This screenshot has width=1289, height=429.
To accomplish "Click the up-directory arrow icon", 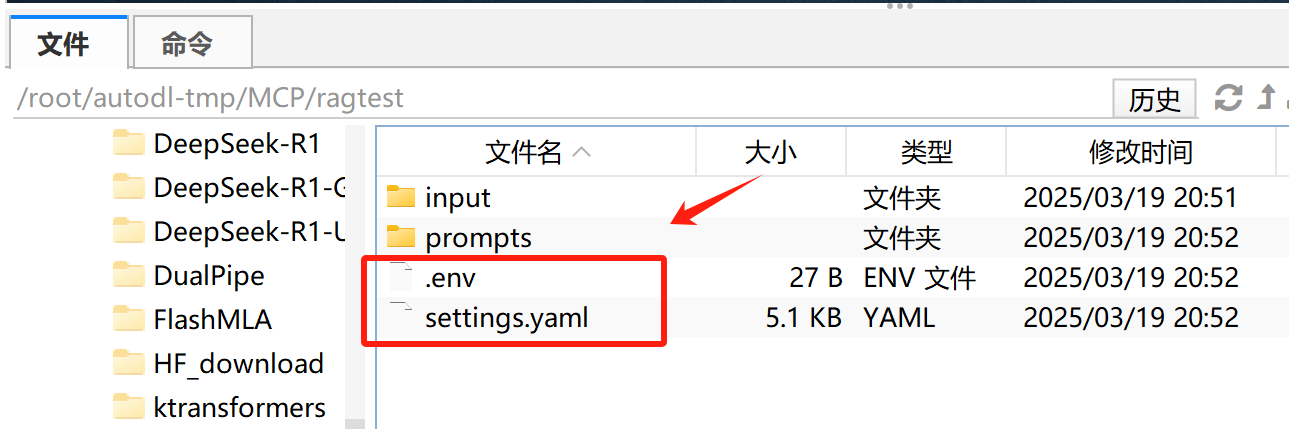I will [x=1267, y=98].
